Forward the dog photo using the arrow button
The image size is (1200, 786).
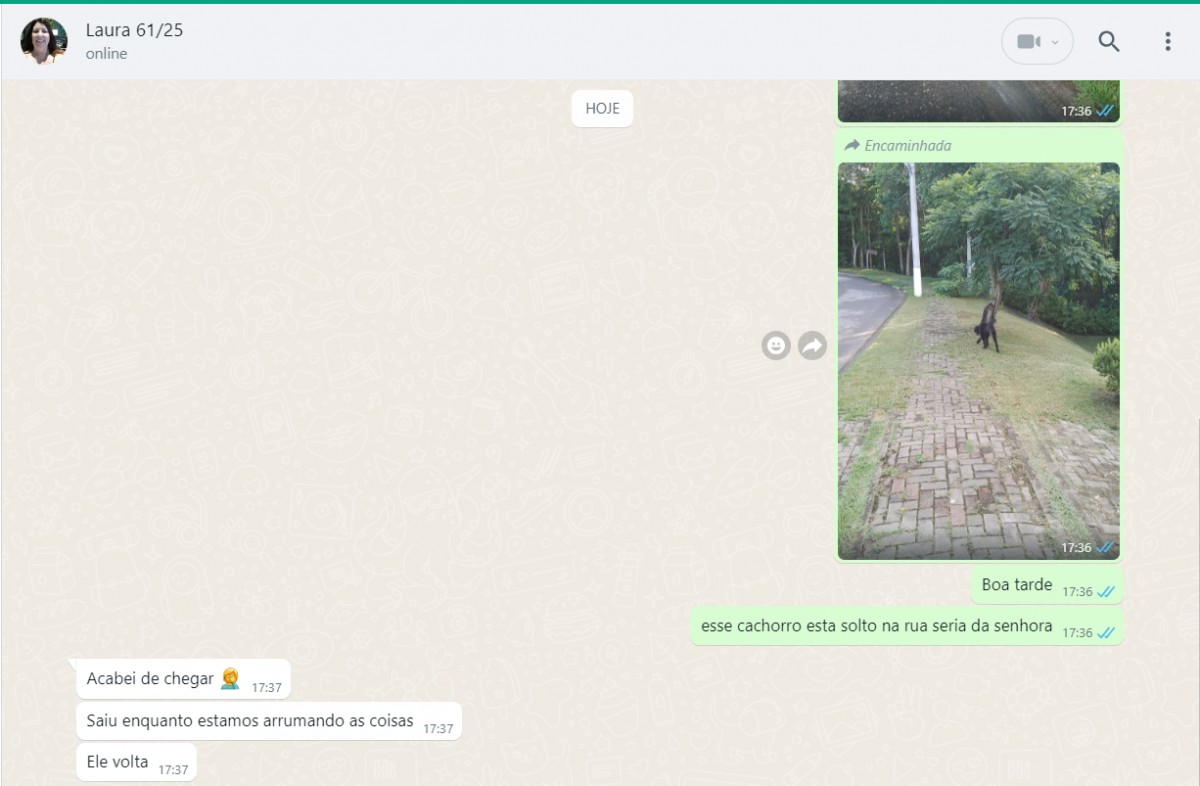pos(813,346)
